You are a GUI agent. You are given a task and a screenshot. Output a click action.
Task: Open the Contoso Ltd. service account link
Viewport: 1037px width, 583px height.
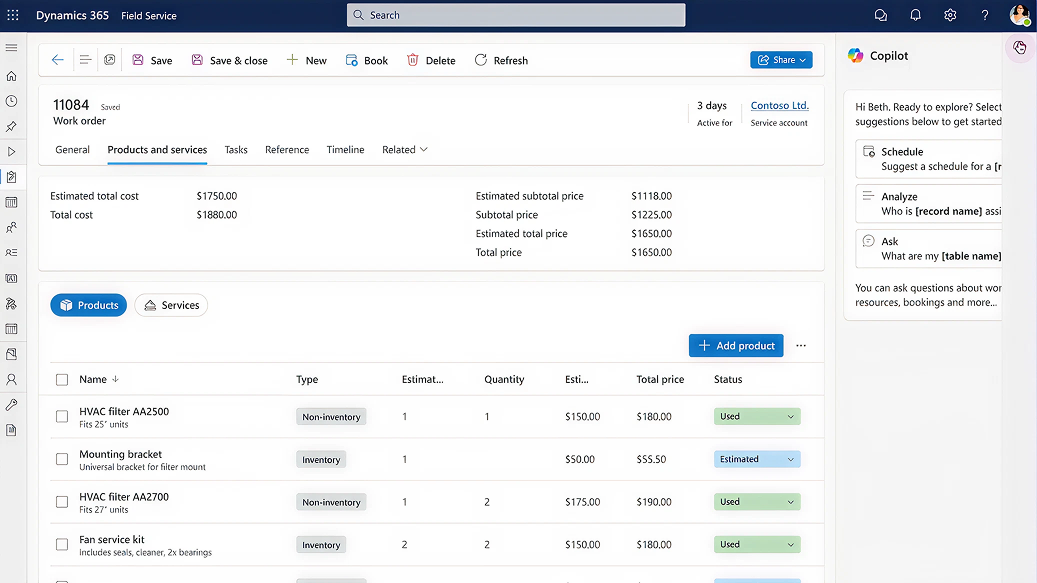pyautogui.click(x=779, y=106)
